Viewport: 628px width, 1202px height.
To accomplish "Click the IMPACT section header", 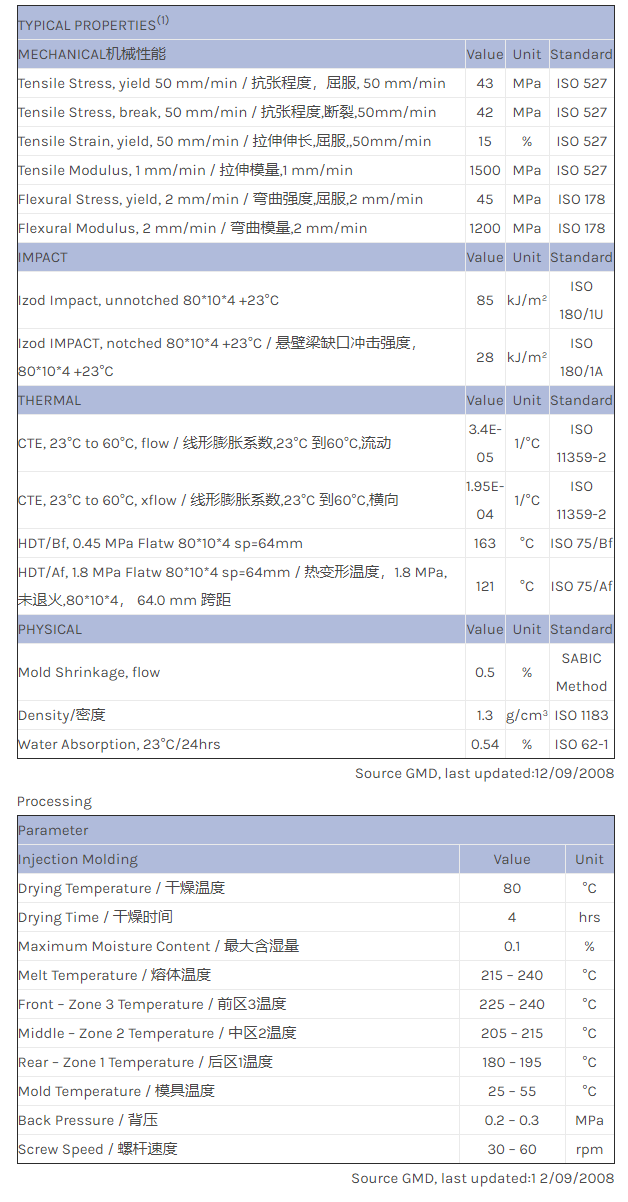I will [43, 257].
